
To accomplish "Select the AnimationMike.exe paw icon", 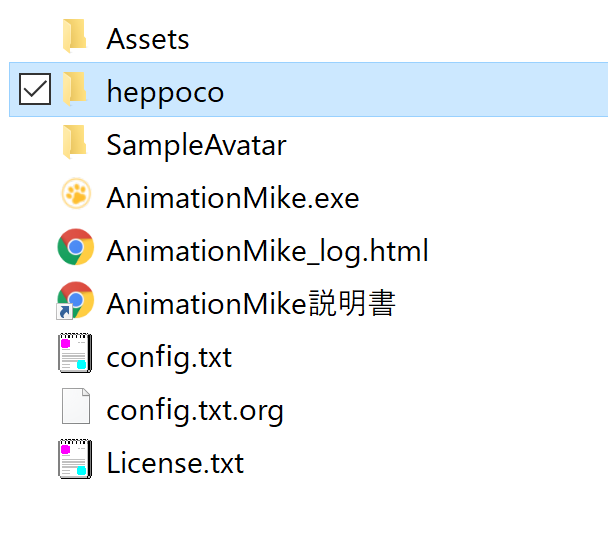I will pyautogui.click(x=76, y=194).
